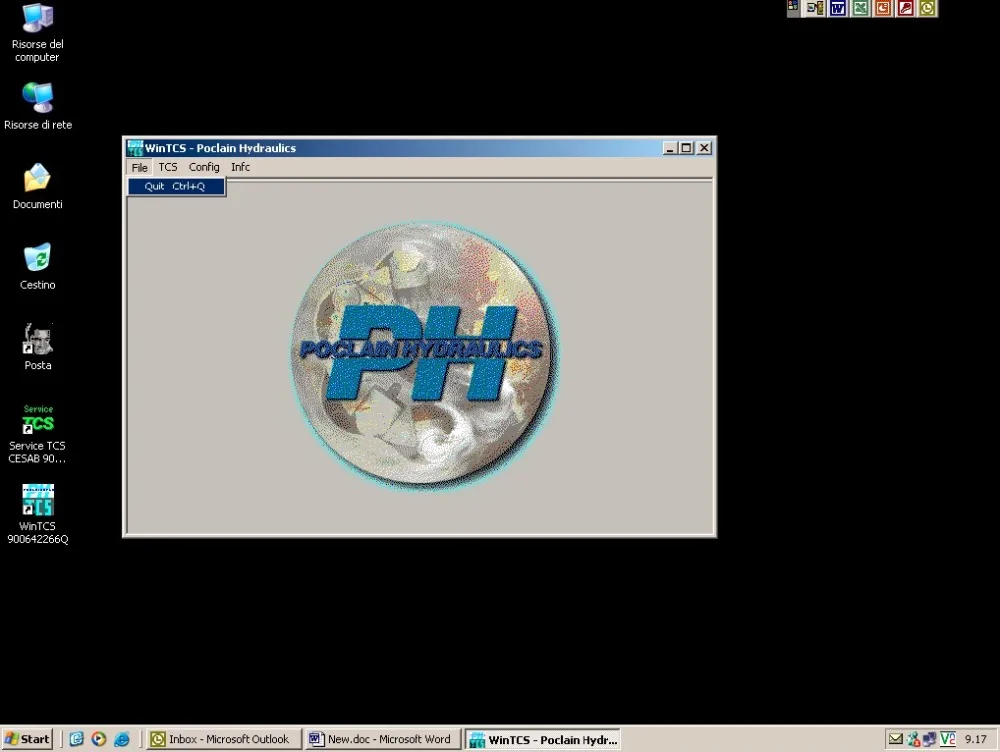Switch to Inbox - Microsoft Outlook taskbar button
1000x752 pixels.
click(x=223, y=739)
